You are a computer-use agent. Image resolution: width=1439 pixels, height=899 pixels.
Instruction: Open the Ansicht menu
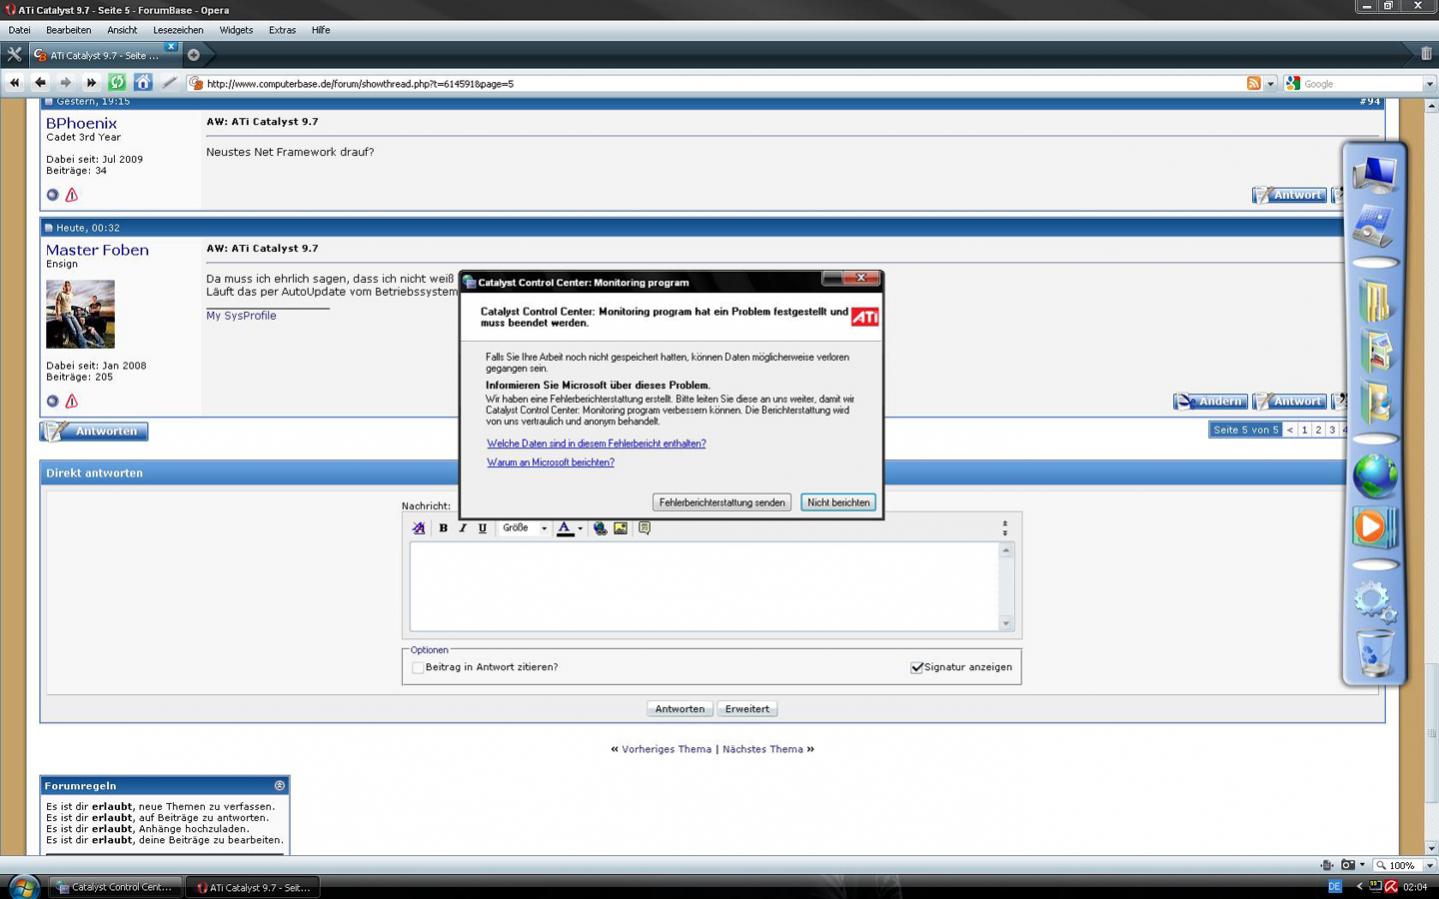pyautogui.click(x=122, y=30)
